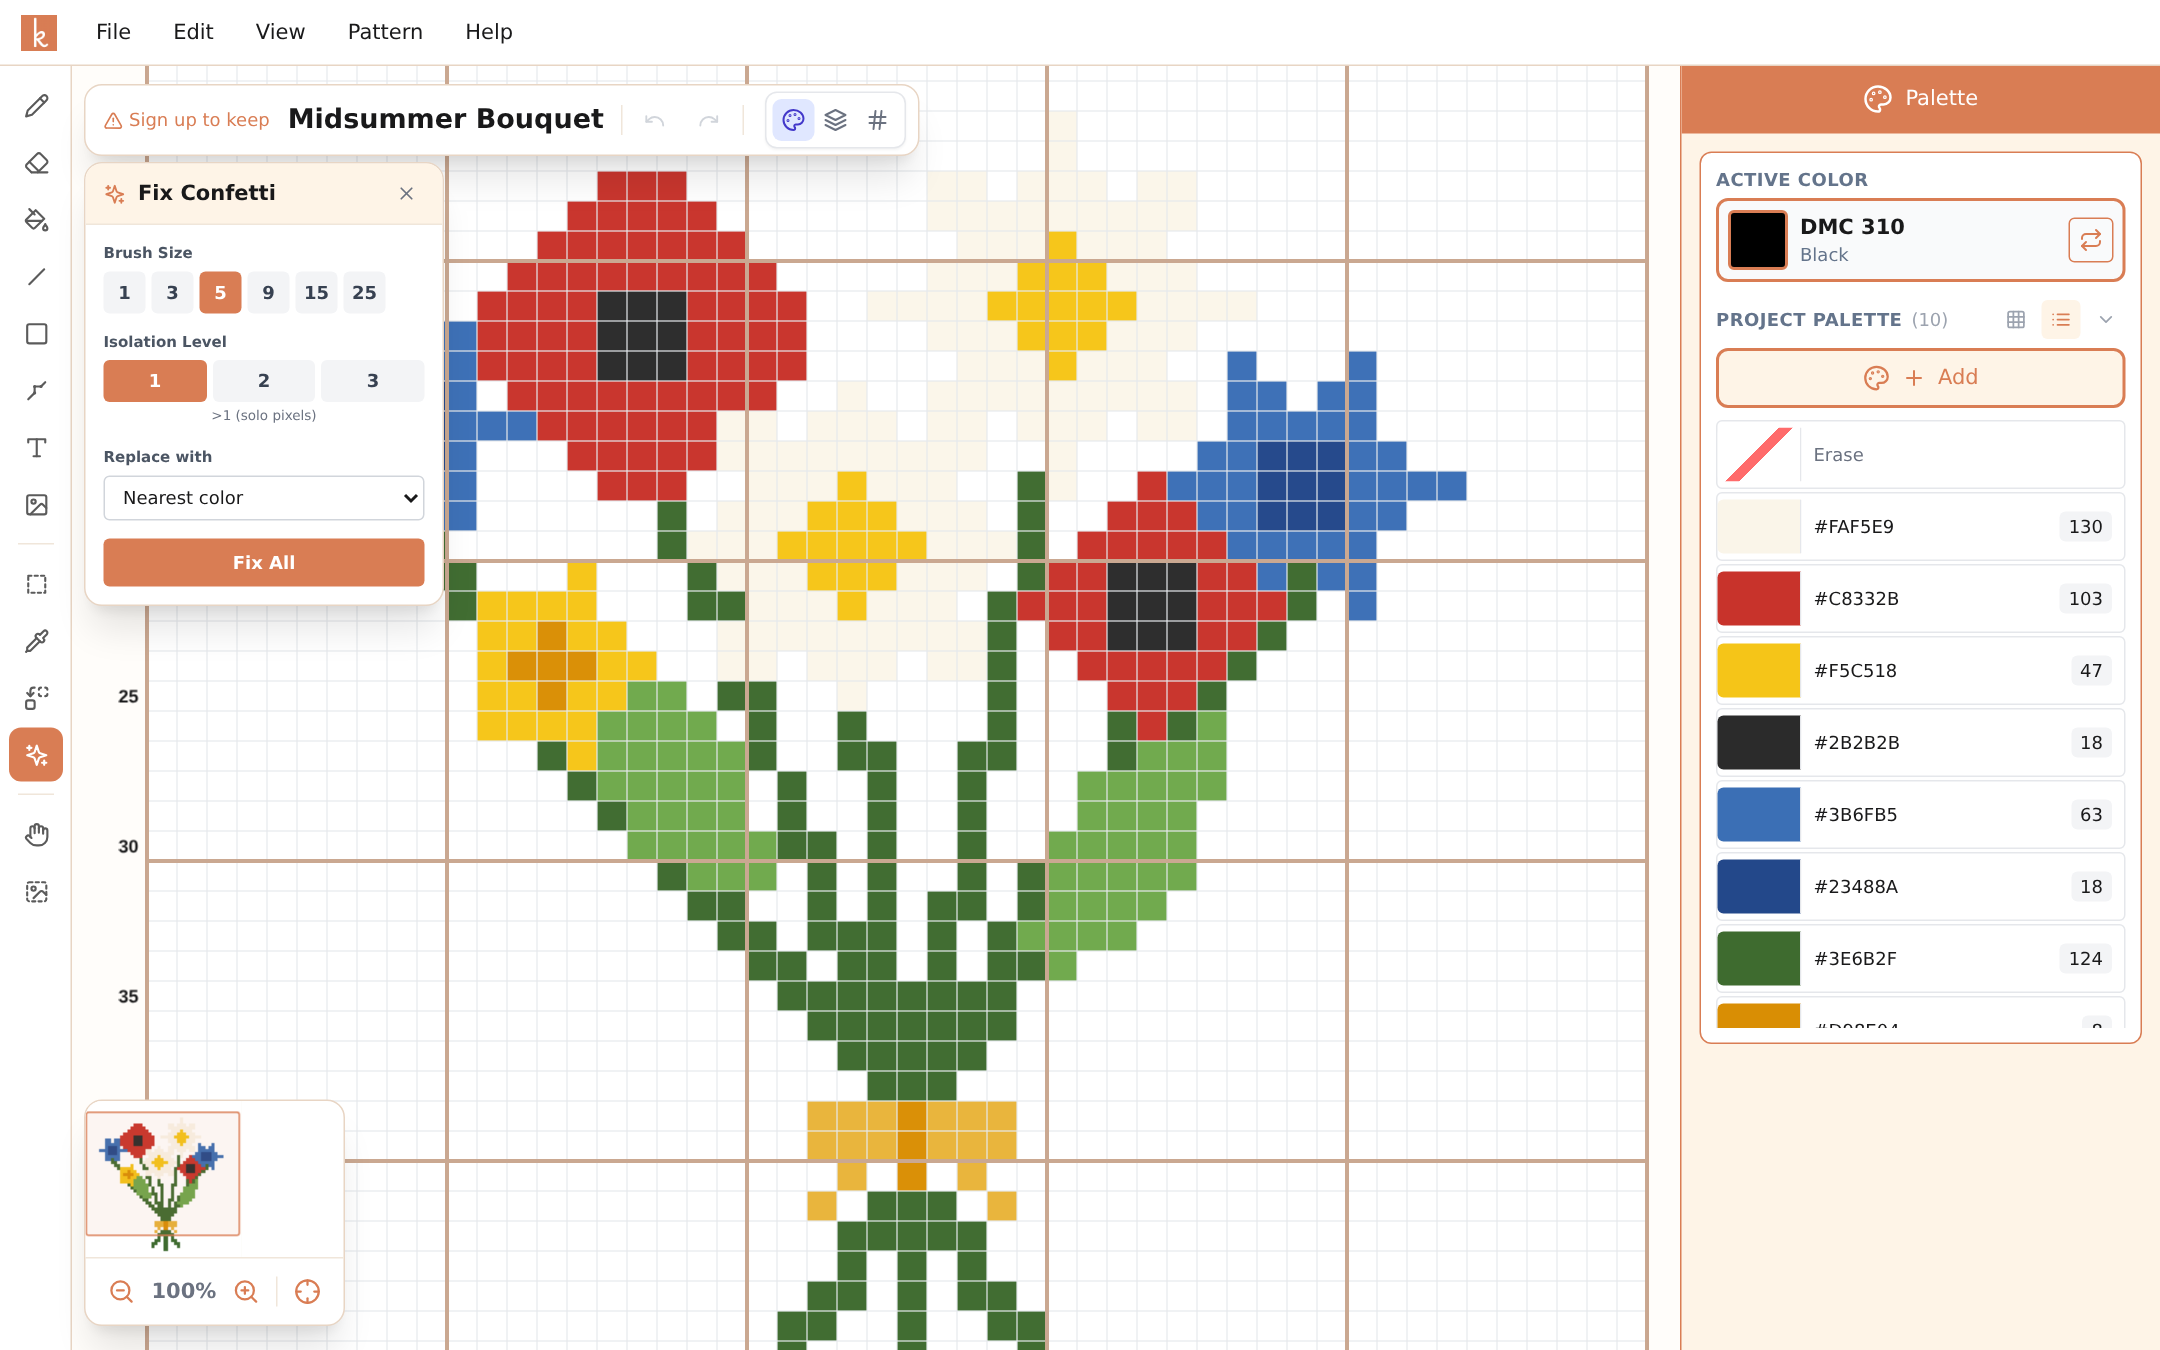Click the app logo icon
The width and height of the screenshot is (2160, 1350).
click(39, 32)
